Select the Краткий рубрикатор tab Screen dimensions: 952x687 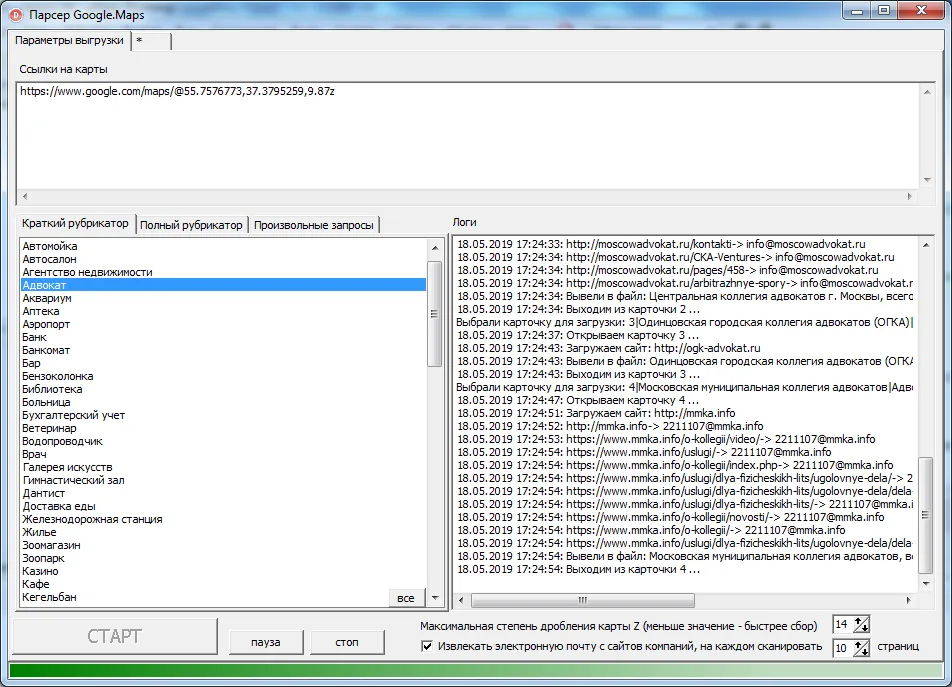(x=75, y=223)
